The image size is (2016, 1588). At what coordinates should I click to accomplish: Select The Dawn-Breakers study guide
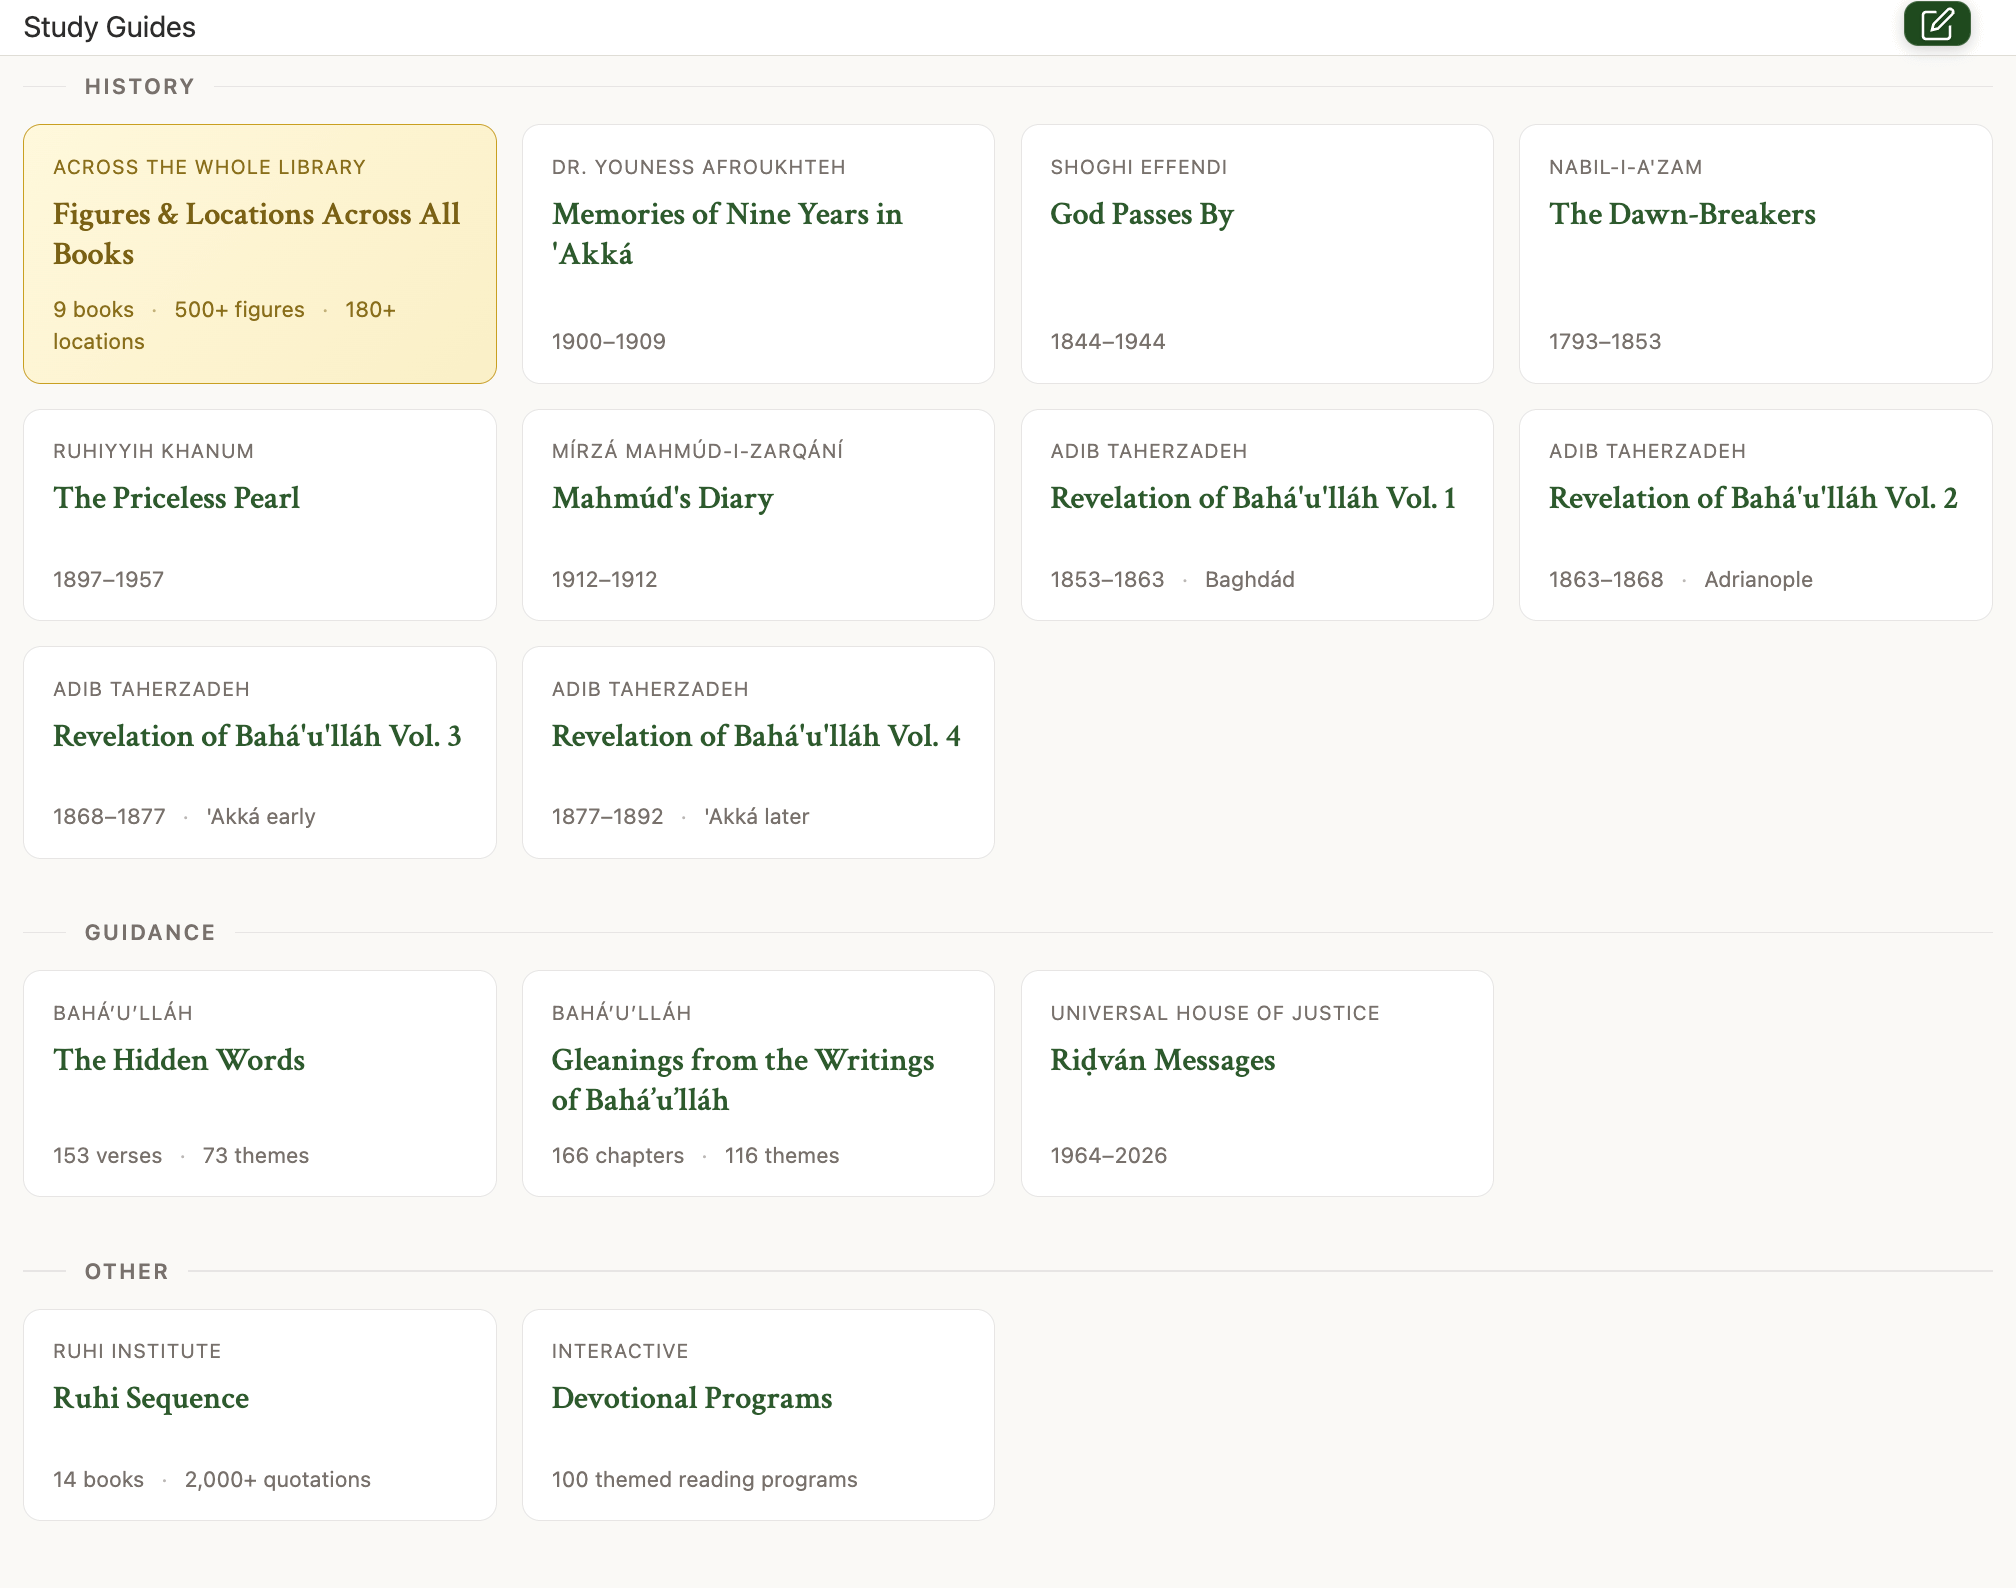tap(1756, 254)
